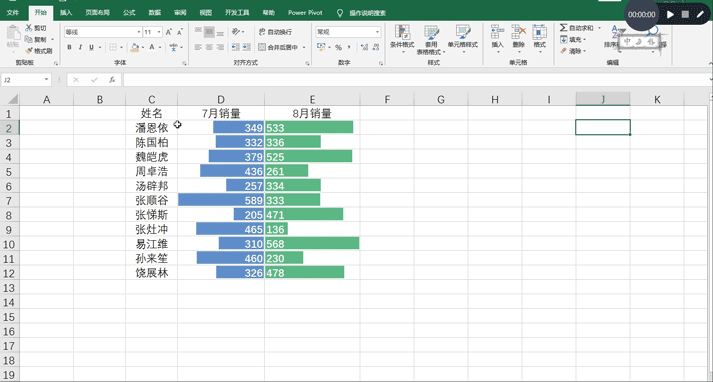
Task: Click the decrease indent icon
Action: 236,47
